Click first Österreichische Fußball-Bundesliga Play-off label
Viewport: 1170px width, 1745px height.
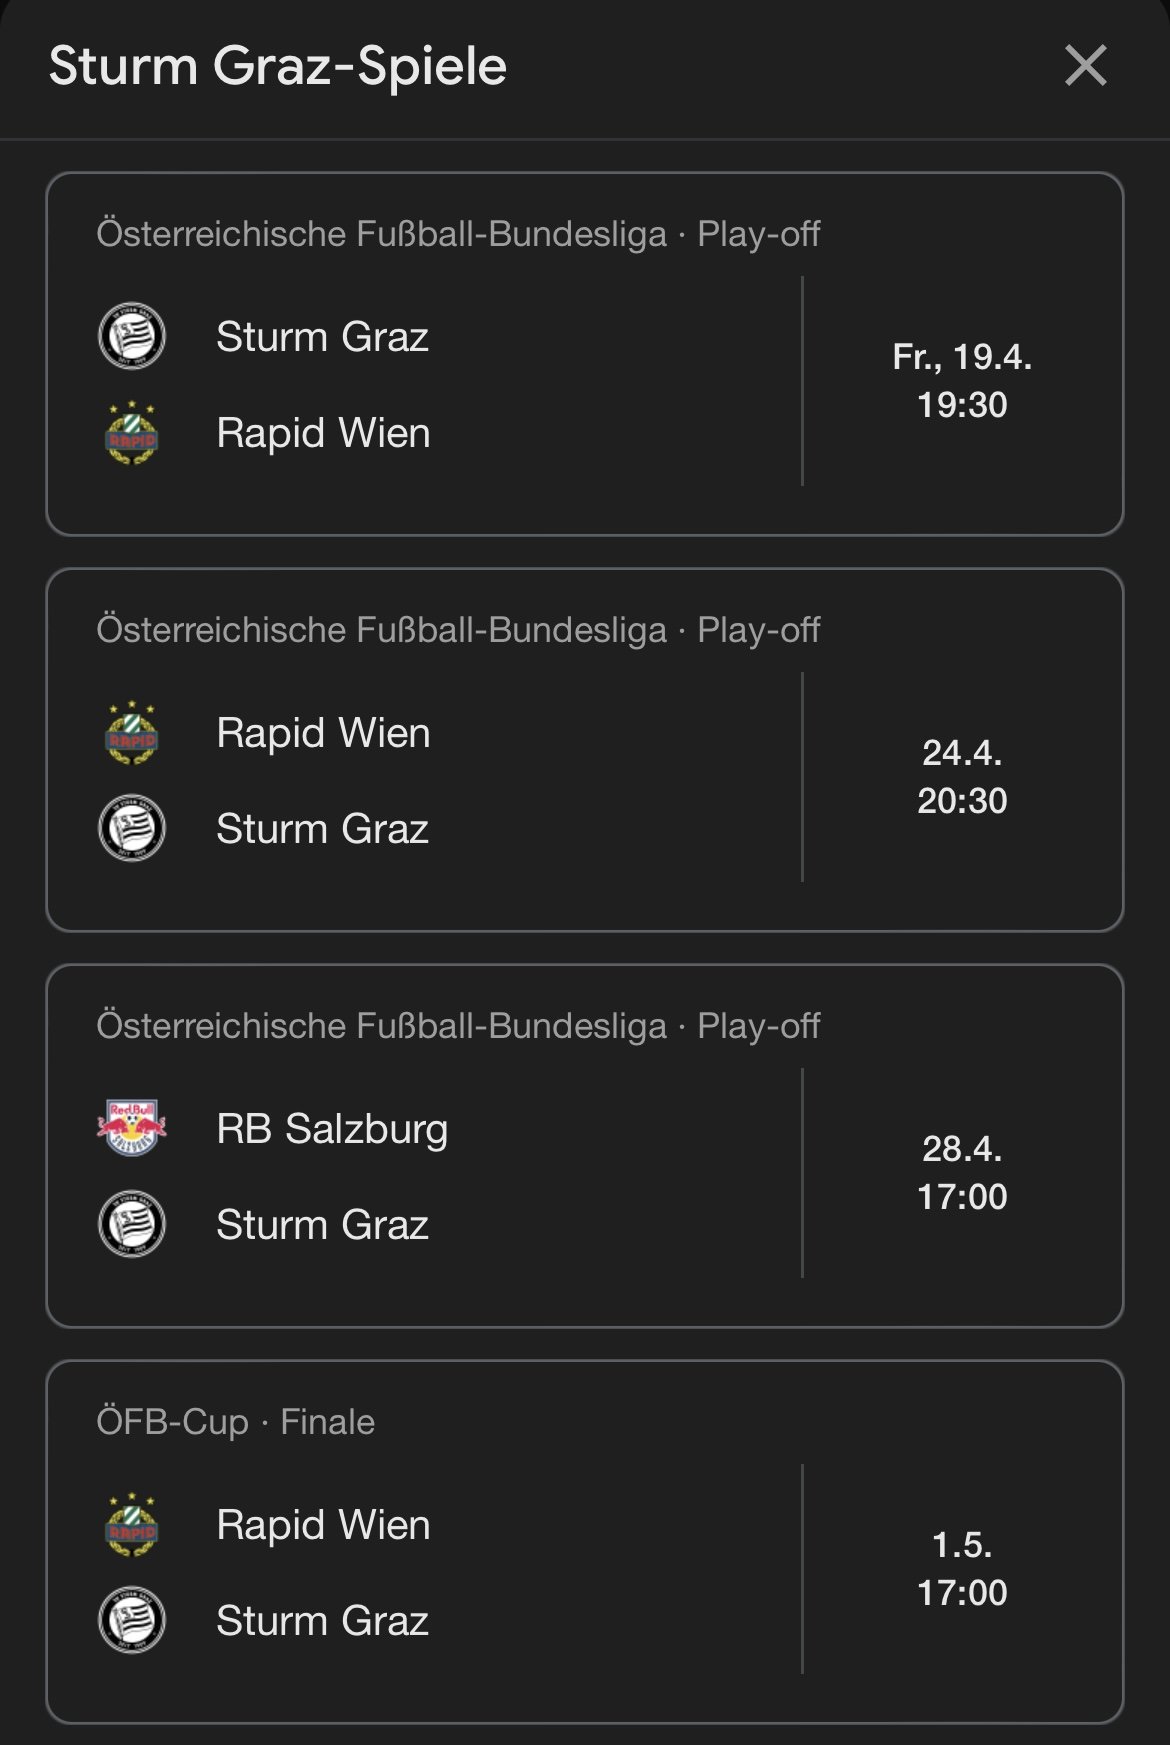458,234
